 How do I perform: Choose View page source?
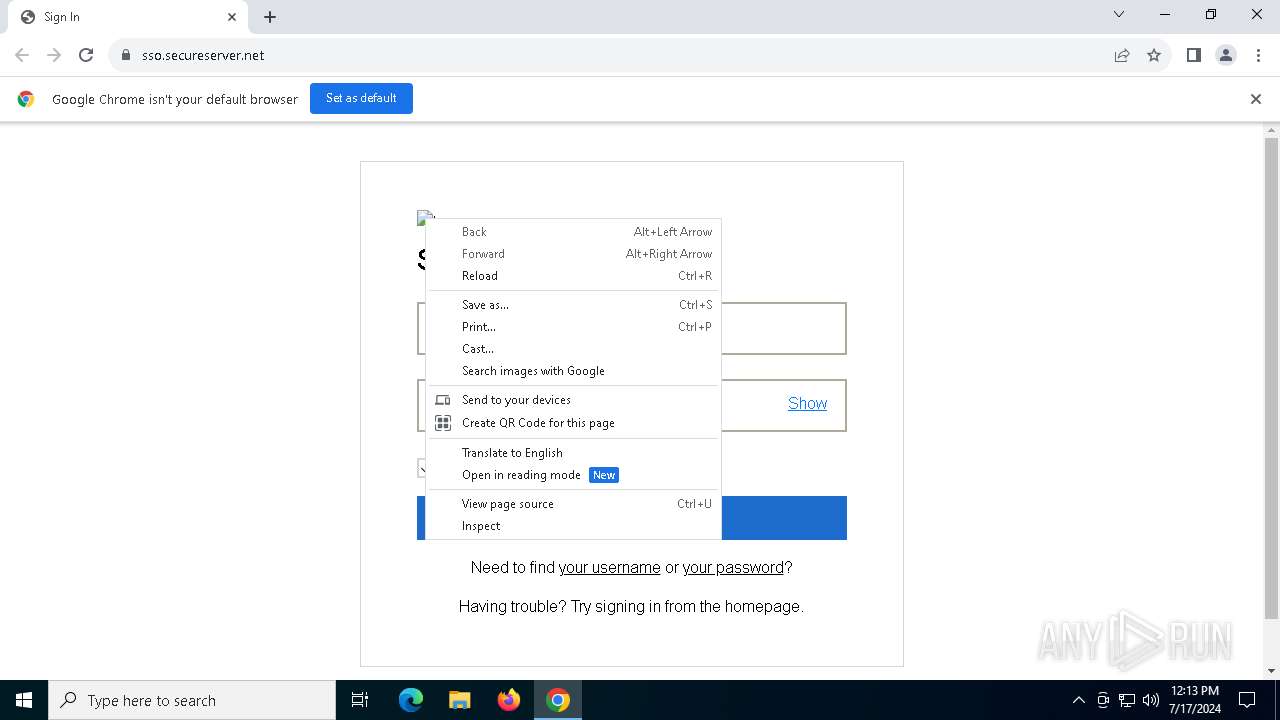[573, 504]
